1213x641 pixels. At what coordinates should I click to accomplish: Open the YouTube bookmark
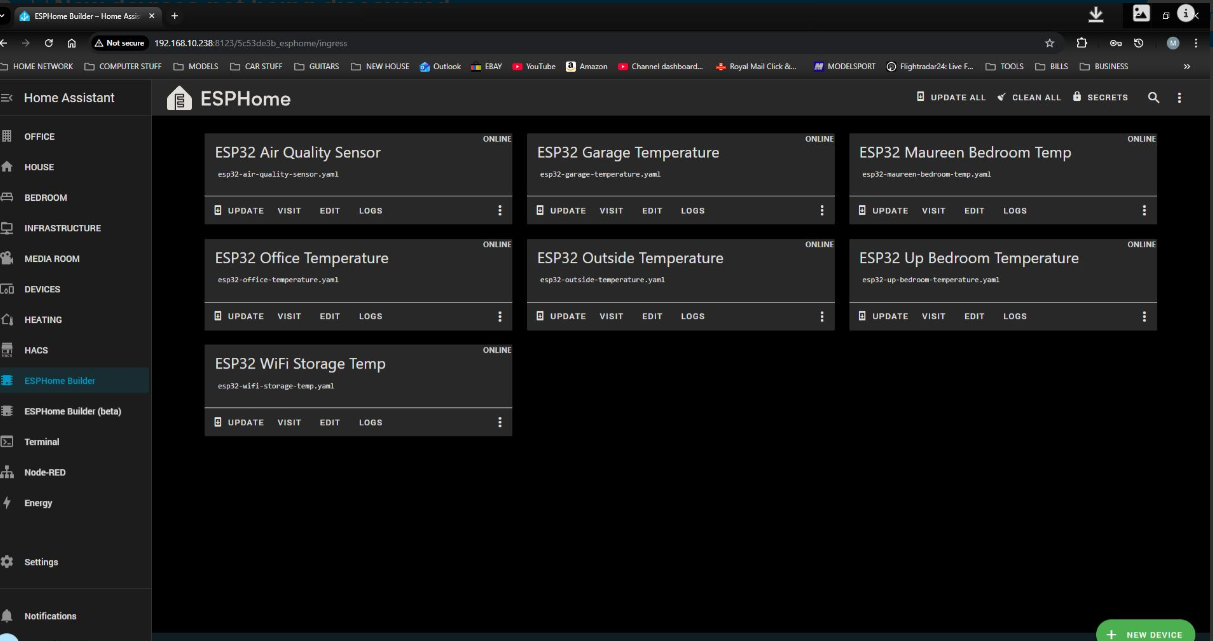coord(534,67)
